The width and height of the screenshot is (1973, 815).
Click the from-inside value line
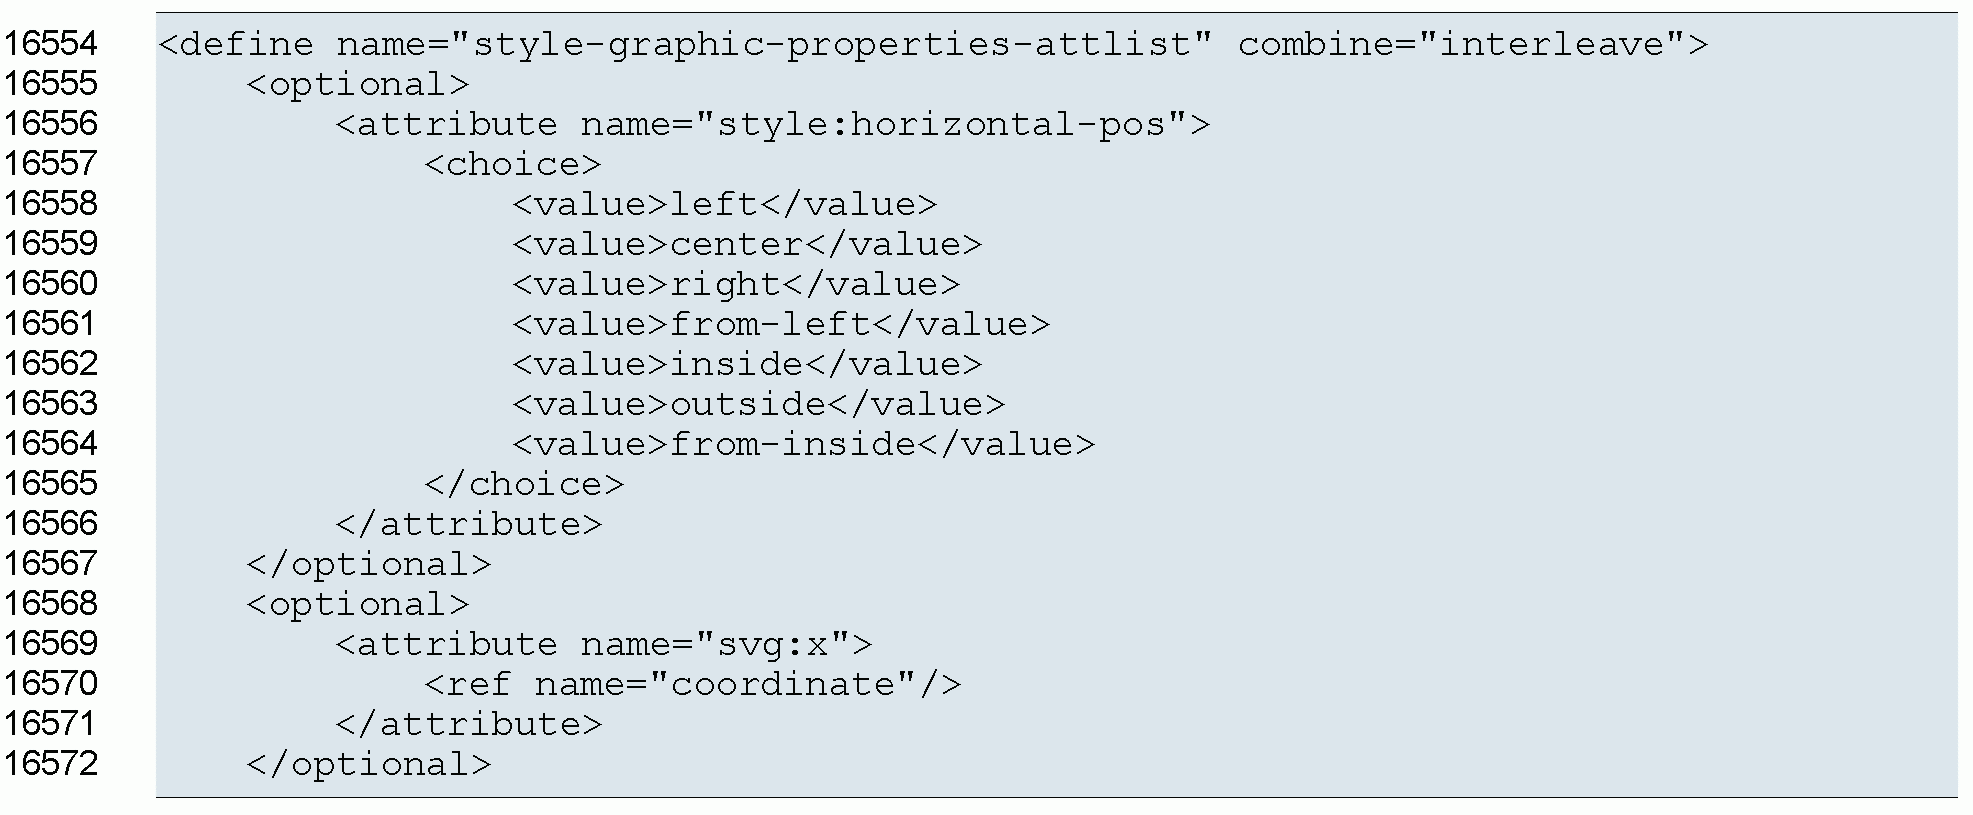(803, 445)
